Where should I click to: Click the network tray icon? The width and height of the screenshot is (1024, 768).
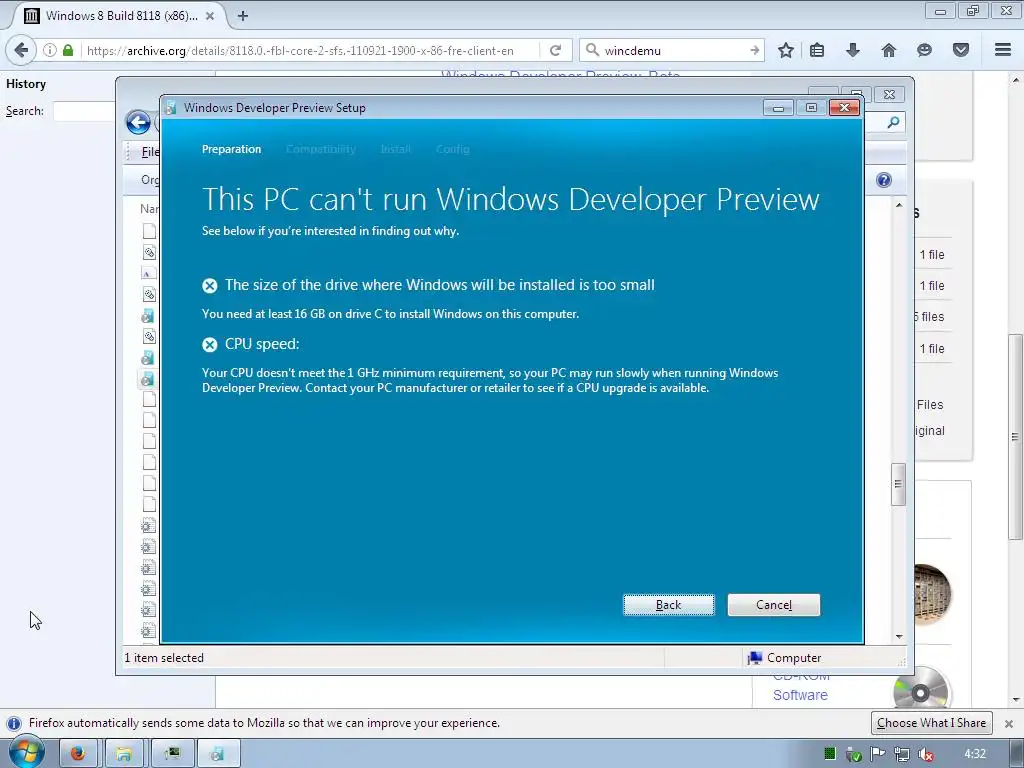901,754
